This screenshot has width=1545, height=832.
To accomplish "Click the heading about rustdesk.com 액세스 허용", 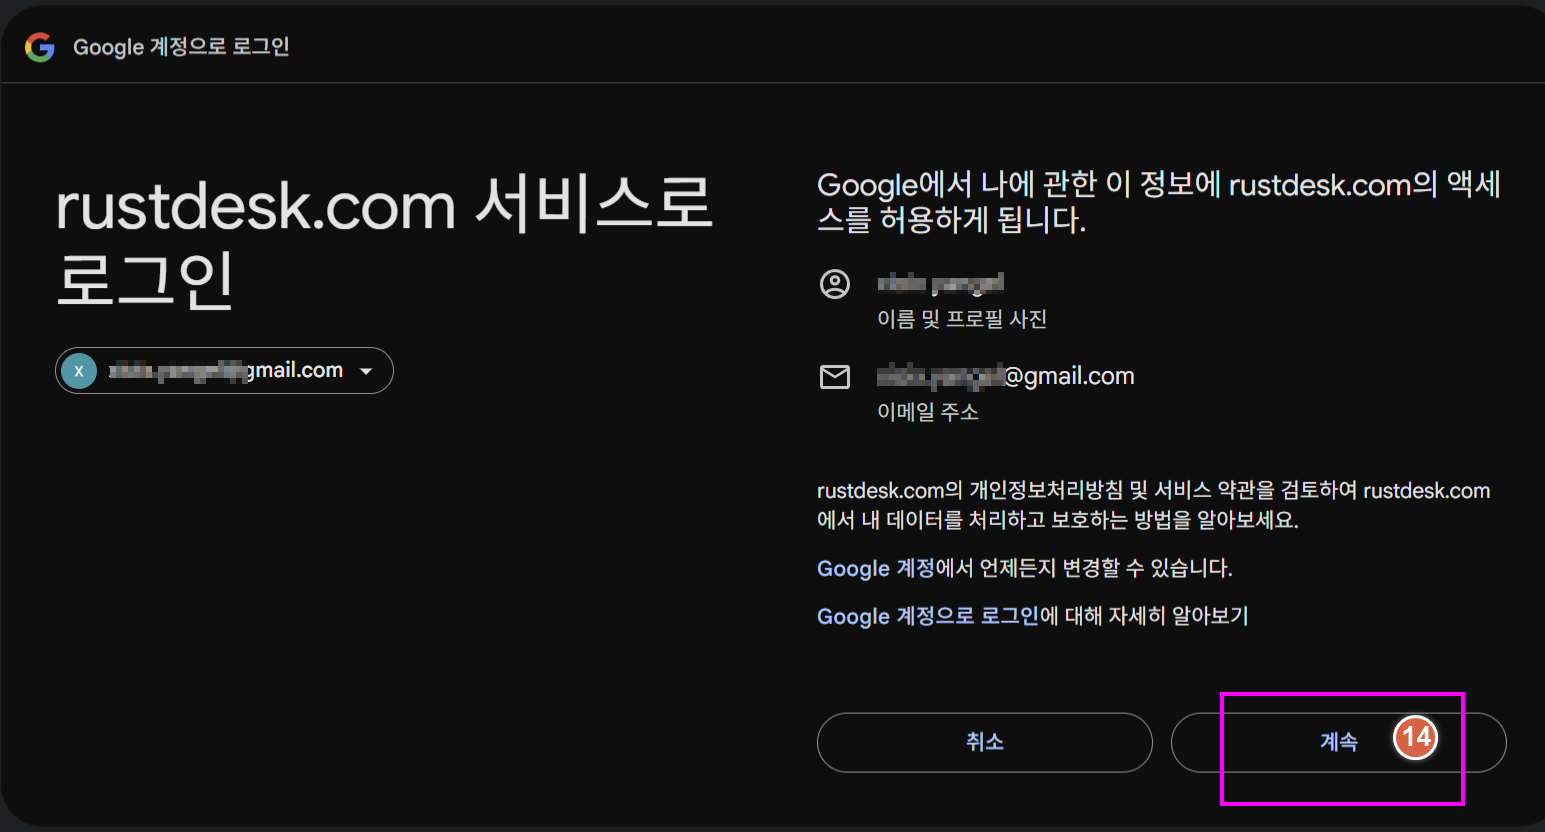I will pyautogui.click(x=1158, y=202).
